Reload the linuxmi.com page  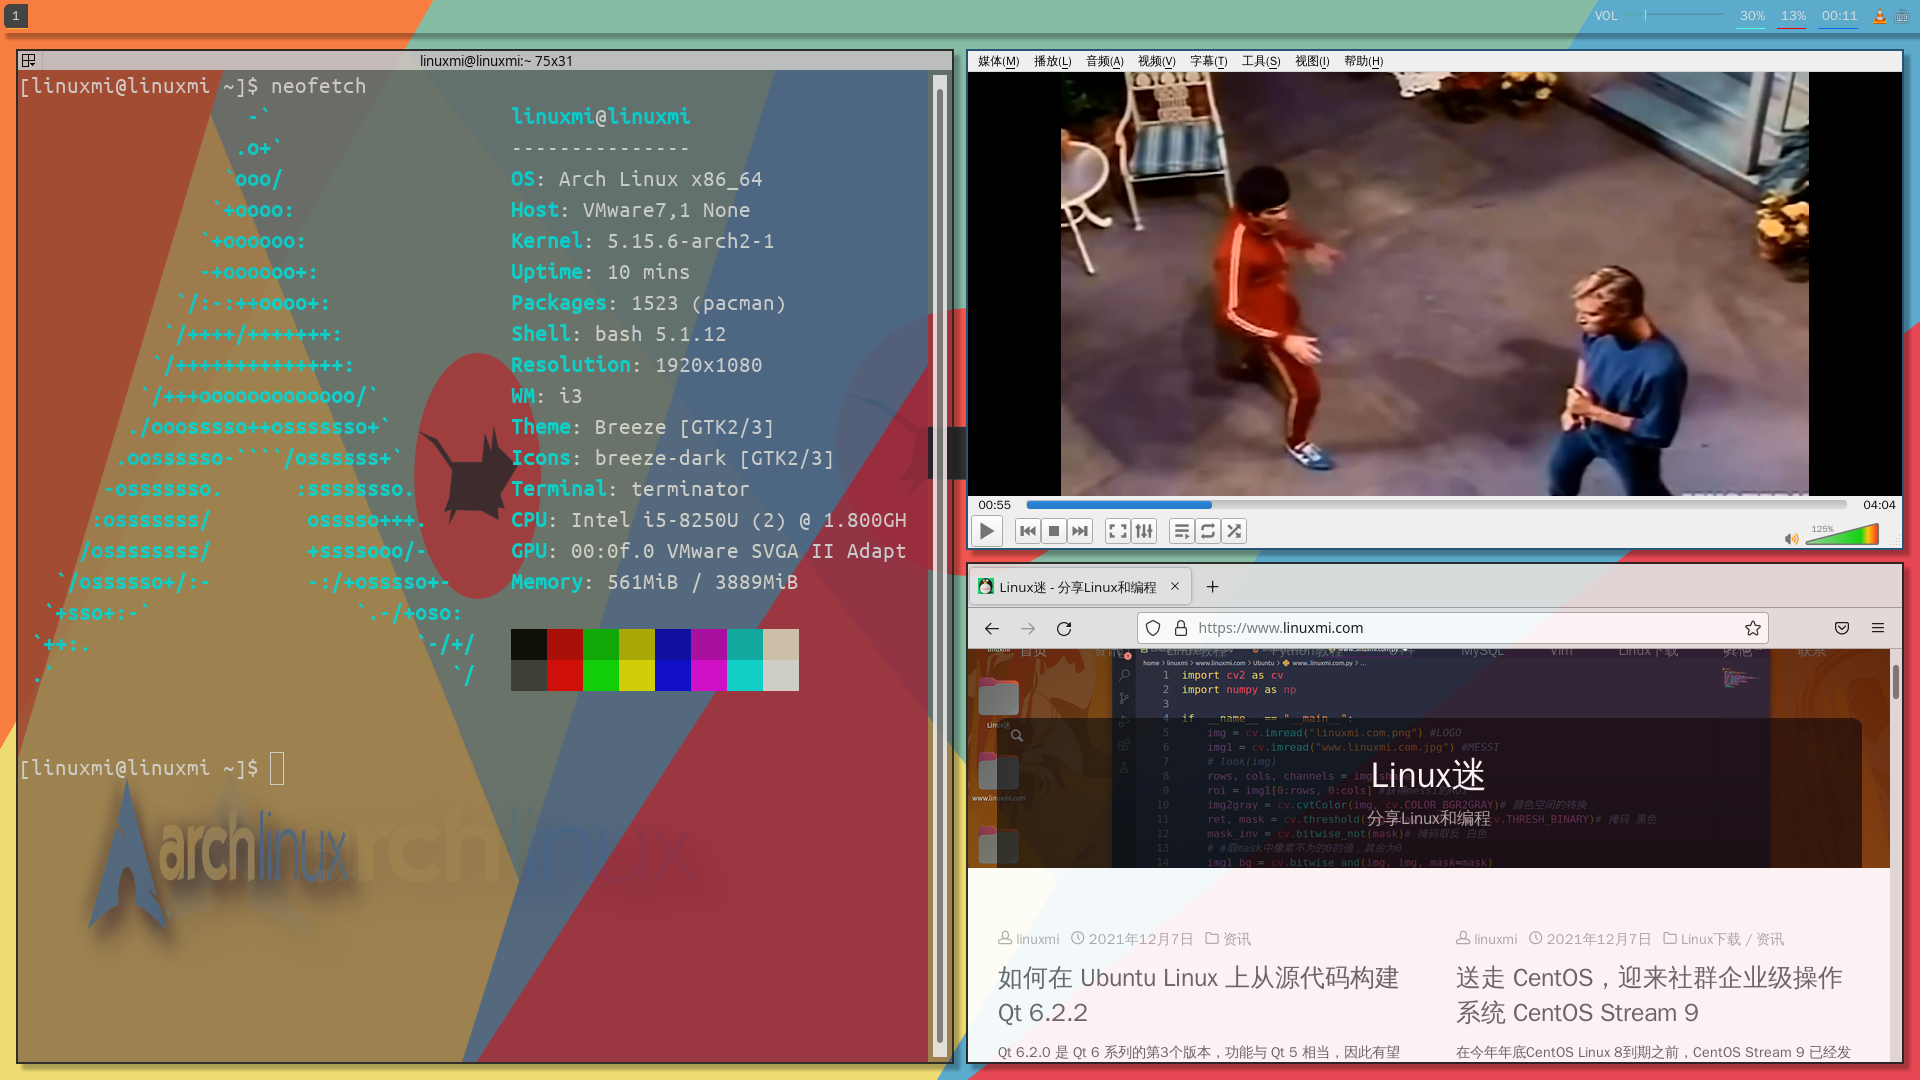pos(1064,628)
